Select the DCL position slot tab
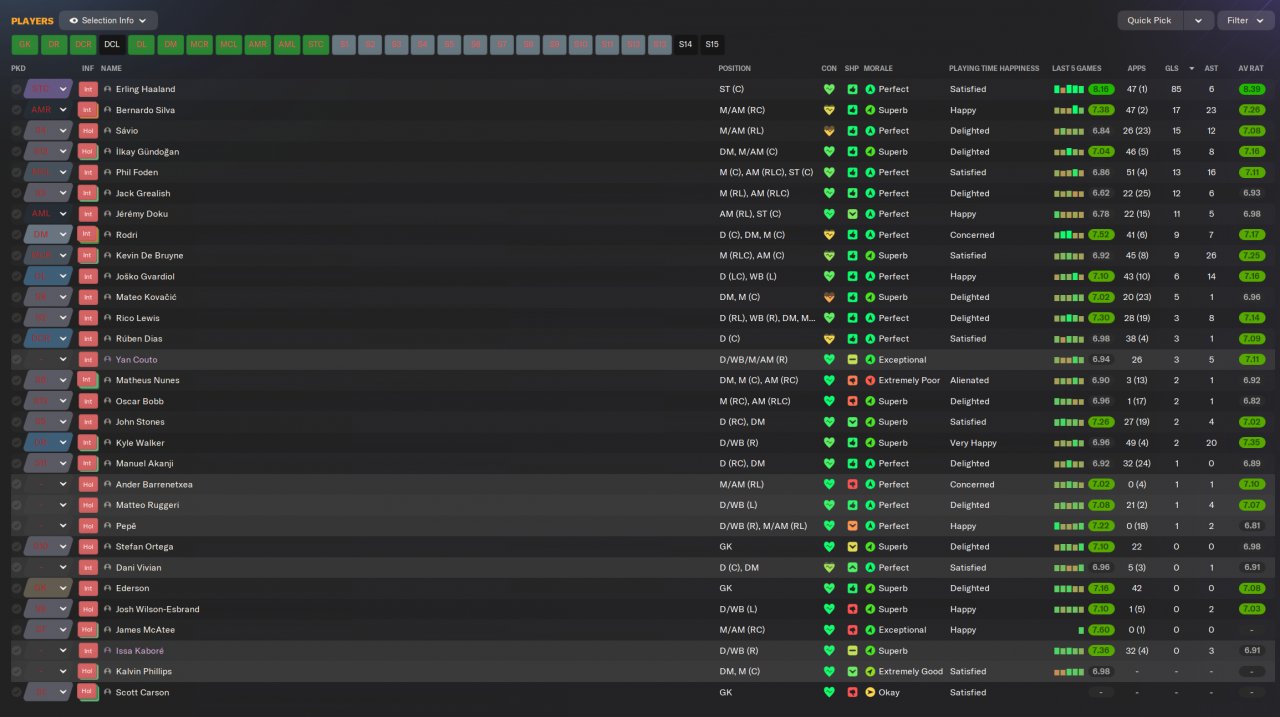 (x=112, y=44)
